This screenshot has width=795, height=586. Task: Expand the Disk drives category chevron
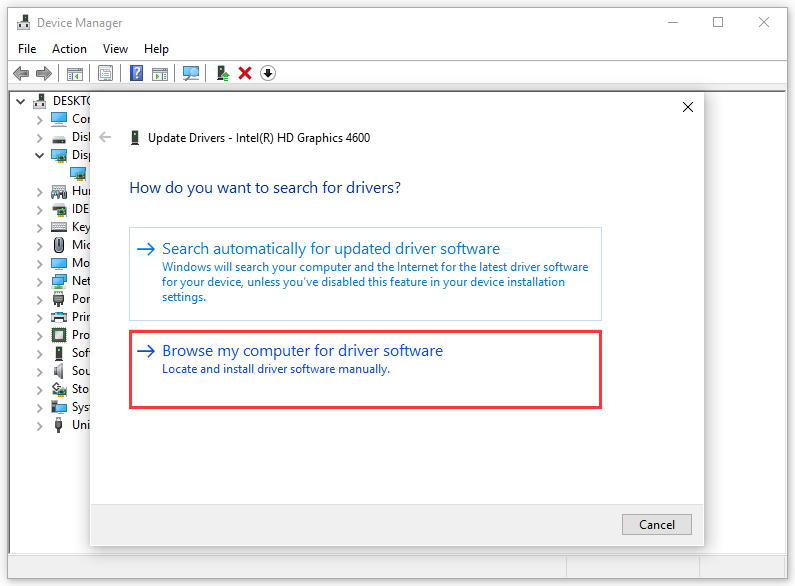(40, 138)
